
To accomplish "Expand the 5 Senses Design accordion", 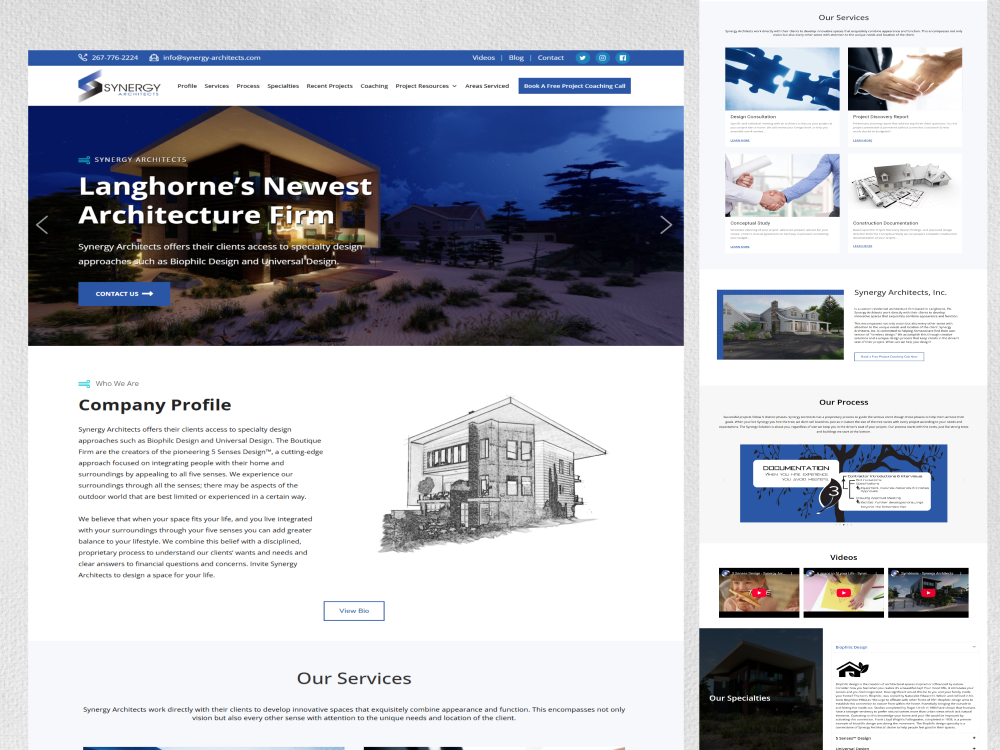I will click(973, 738).
